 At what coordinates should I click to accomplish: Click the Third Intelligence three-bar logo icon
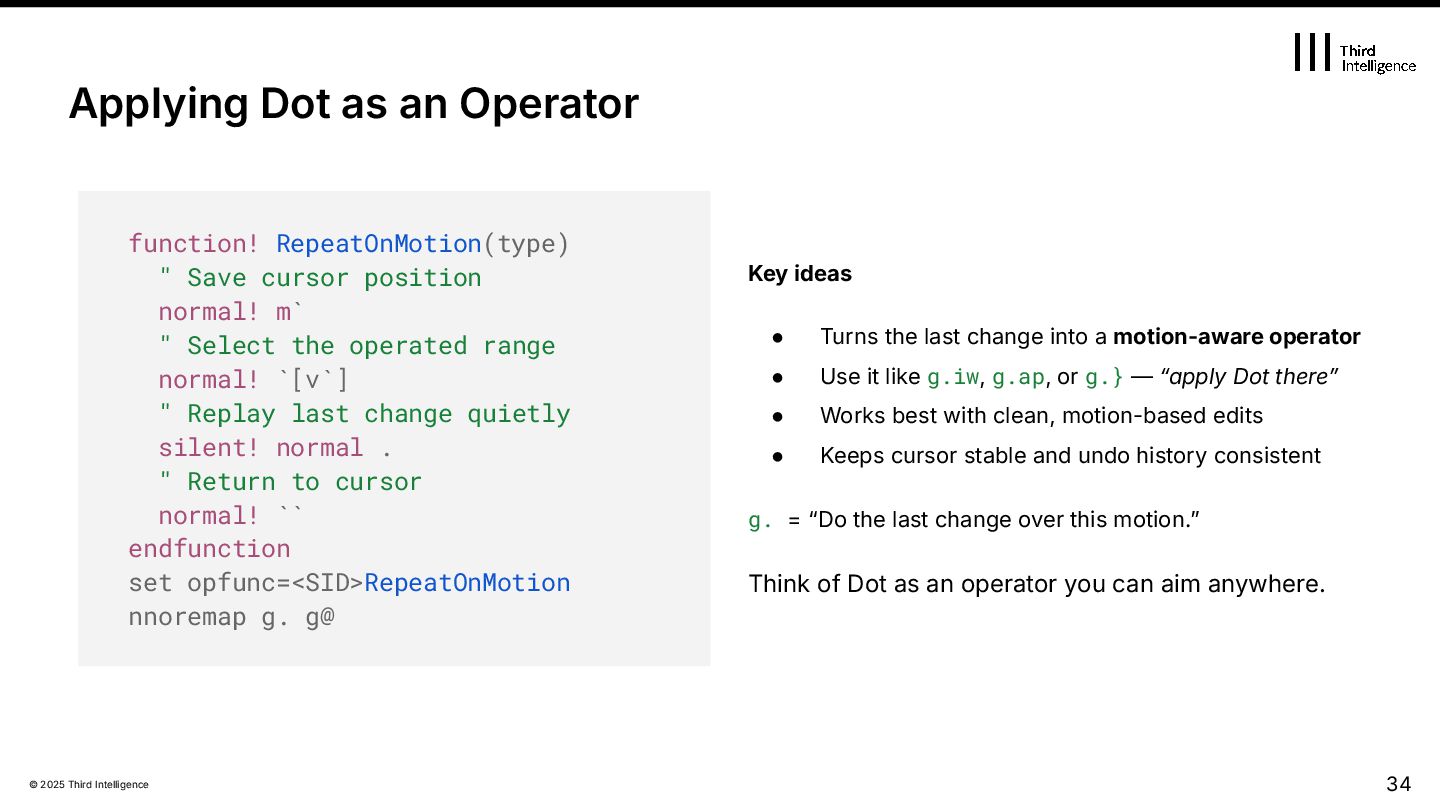click(1312, 52)
